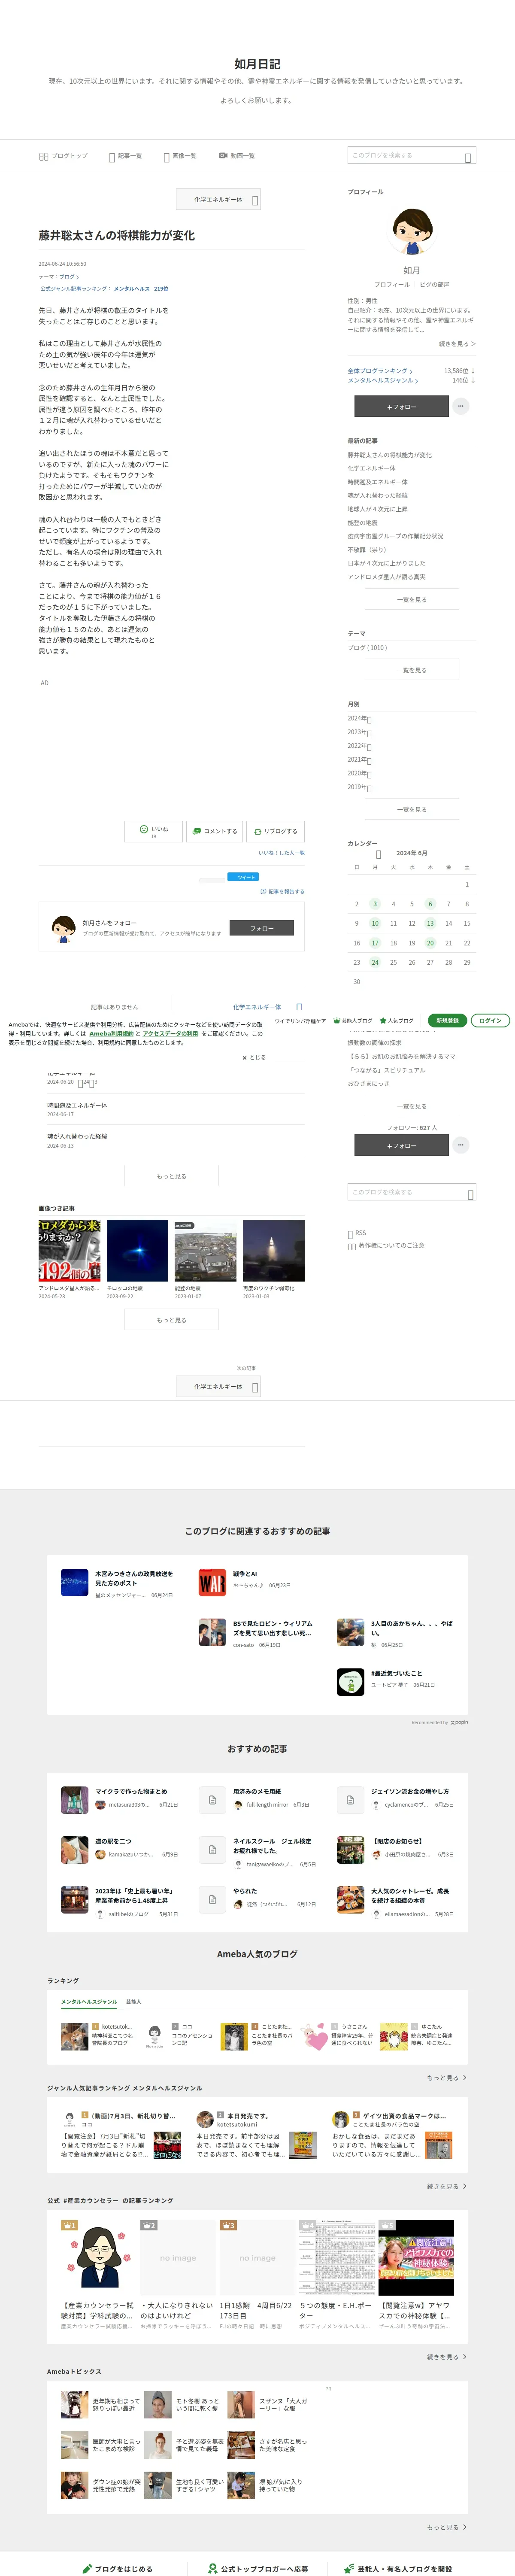Screen dimensions: 515x2576
Task: Open ブログトップ in the blog navigation
Action: click(x=63, y=156)
